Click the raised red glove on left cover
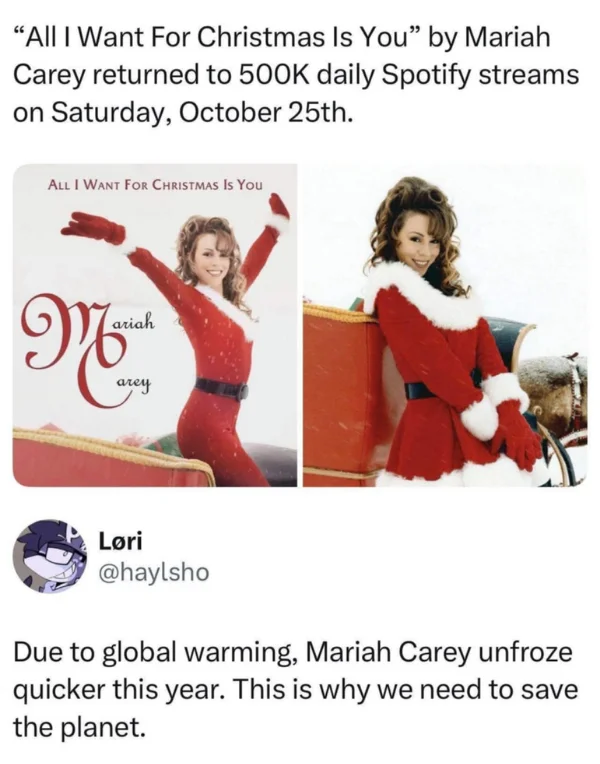This screenshot has width=600, height=764. pyautogui.click(x=279, y=207)
